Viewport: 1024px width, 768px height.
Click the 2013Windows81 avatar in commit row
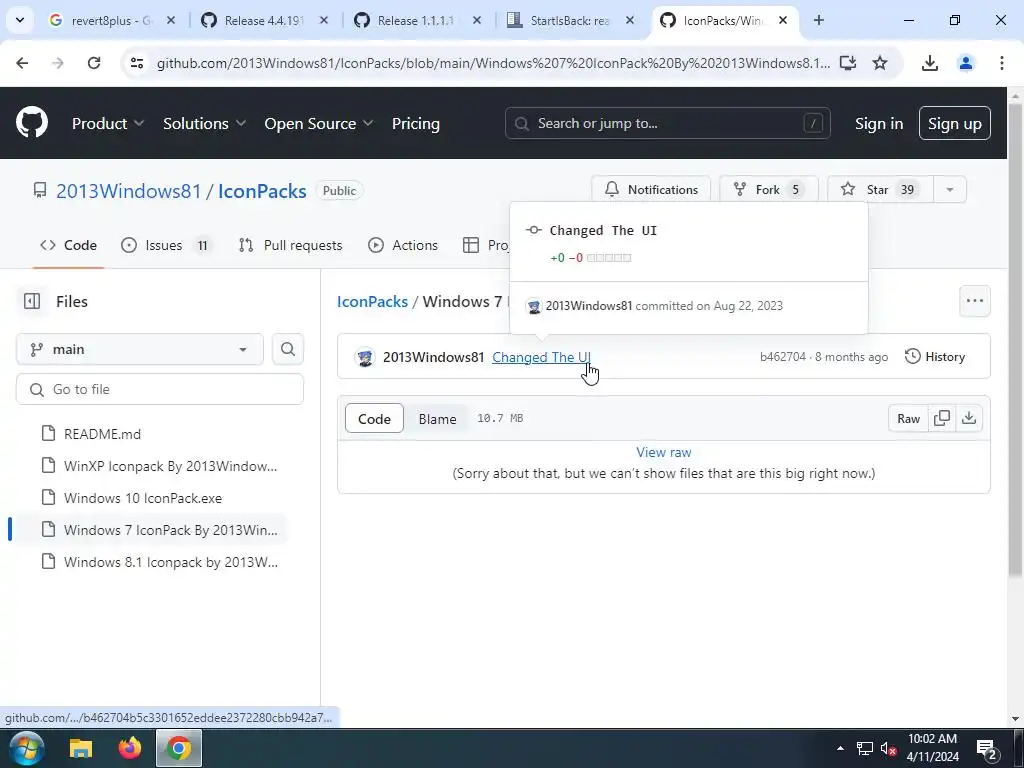click(x=365, y=357)
